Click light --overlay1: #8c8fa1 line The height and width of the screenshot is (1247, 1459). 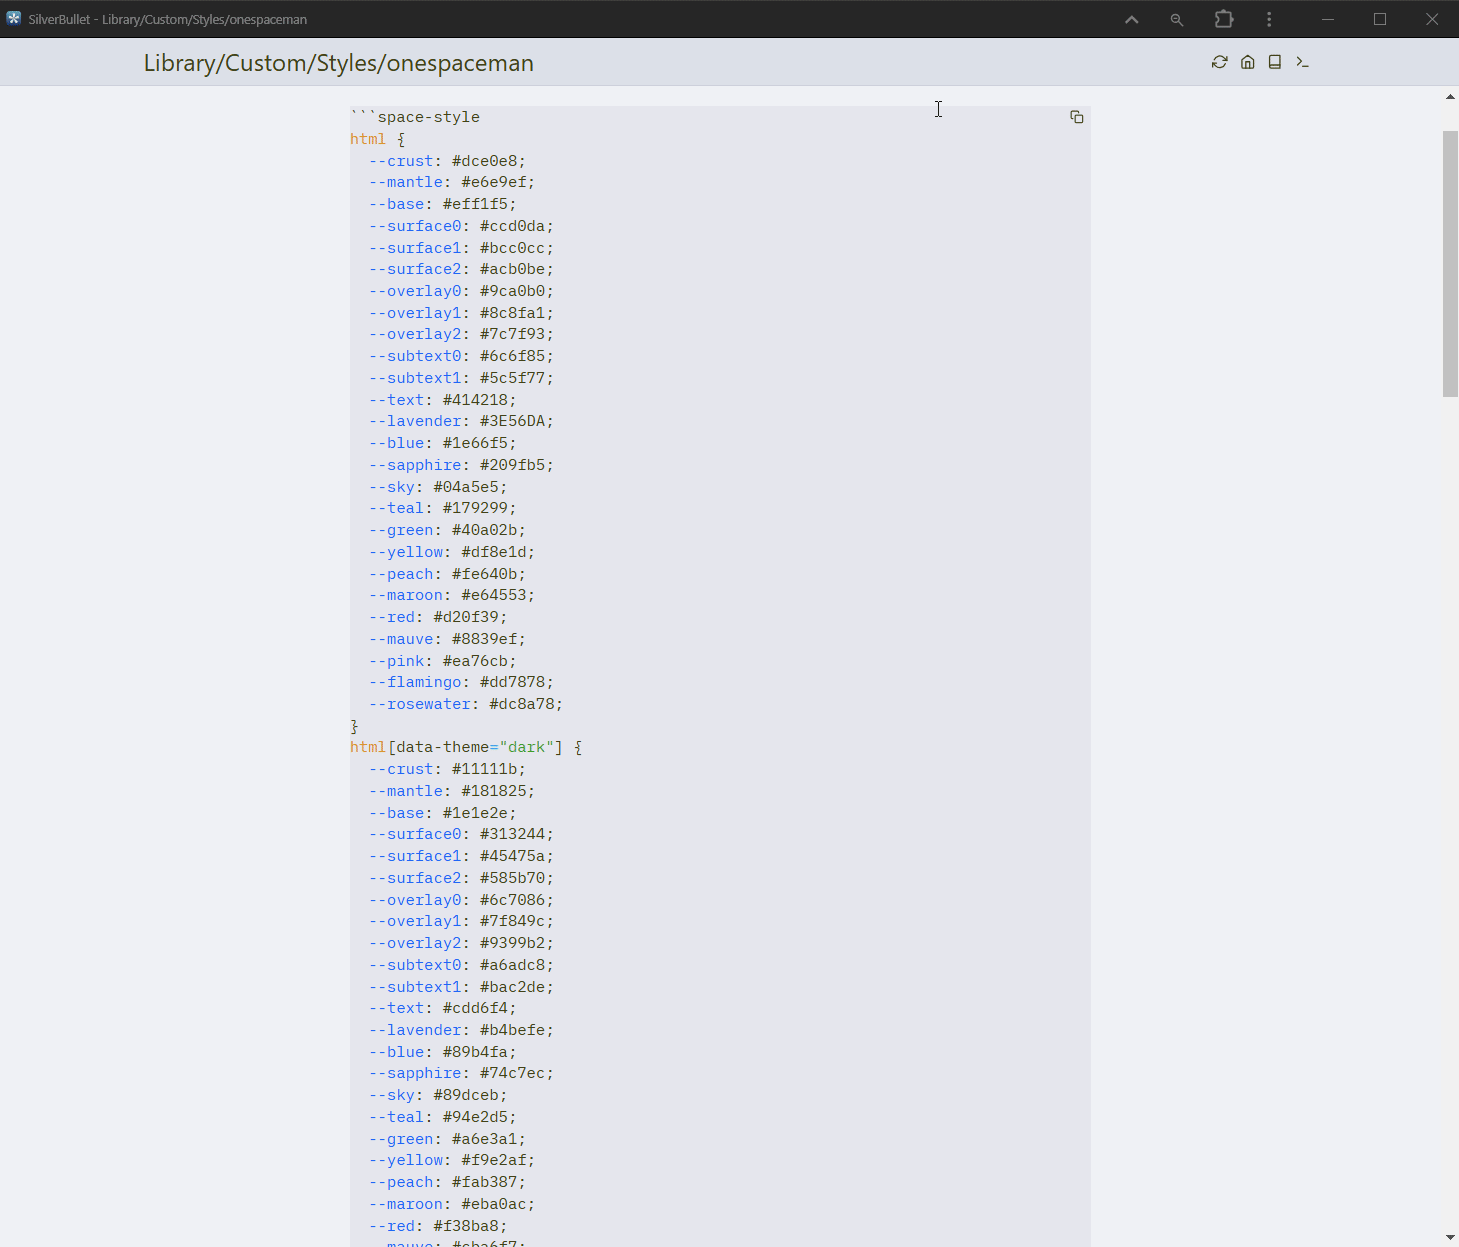461,313
